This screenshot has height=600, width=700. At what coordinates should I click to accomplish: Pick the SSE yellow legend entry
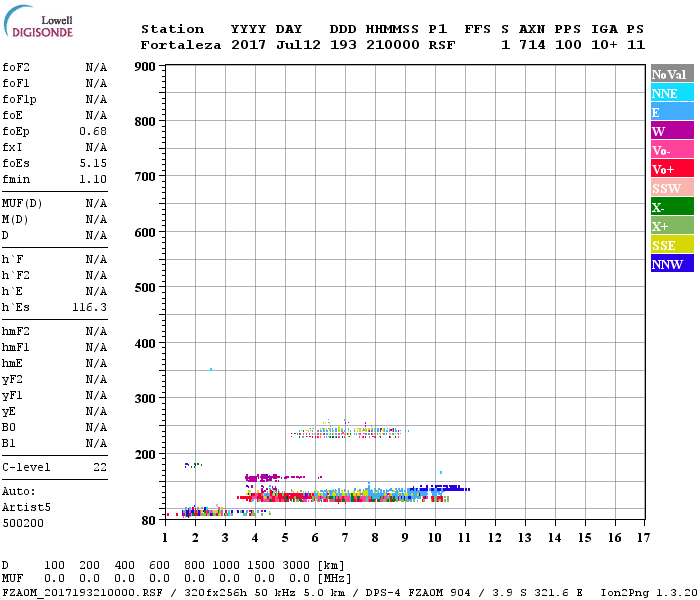point(672,245)
